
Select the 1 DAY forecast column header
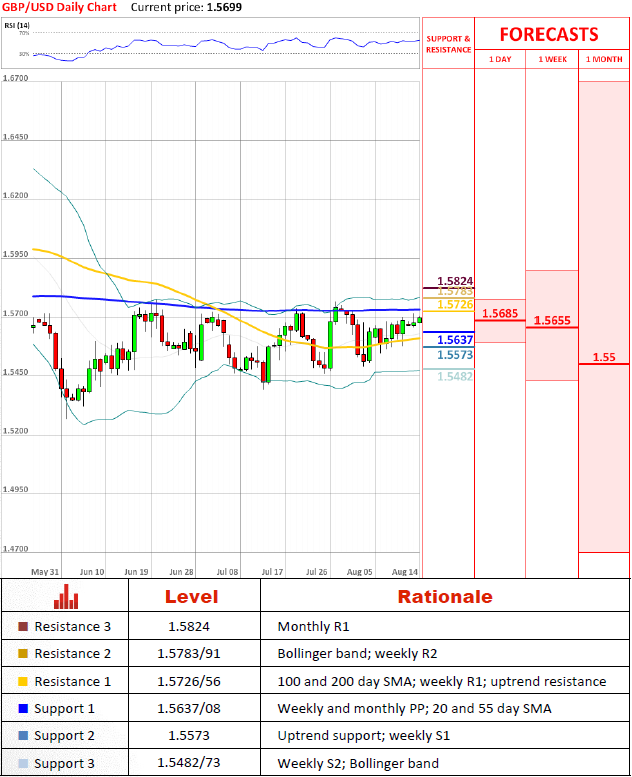point(500,59)
